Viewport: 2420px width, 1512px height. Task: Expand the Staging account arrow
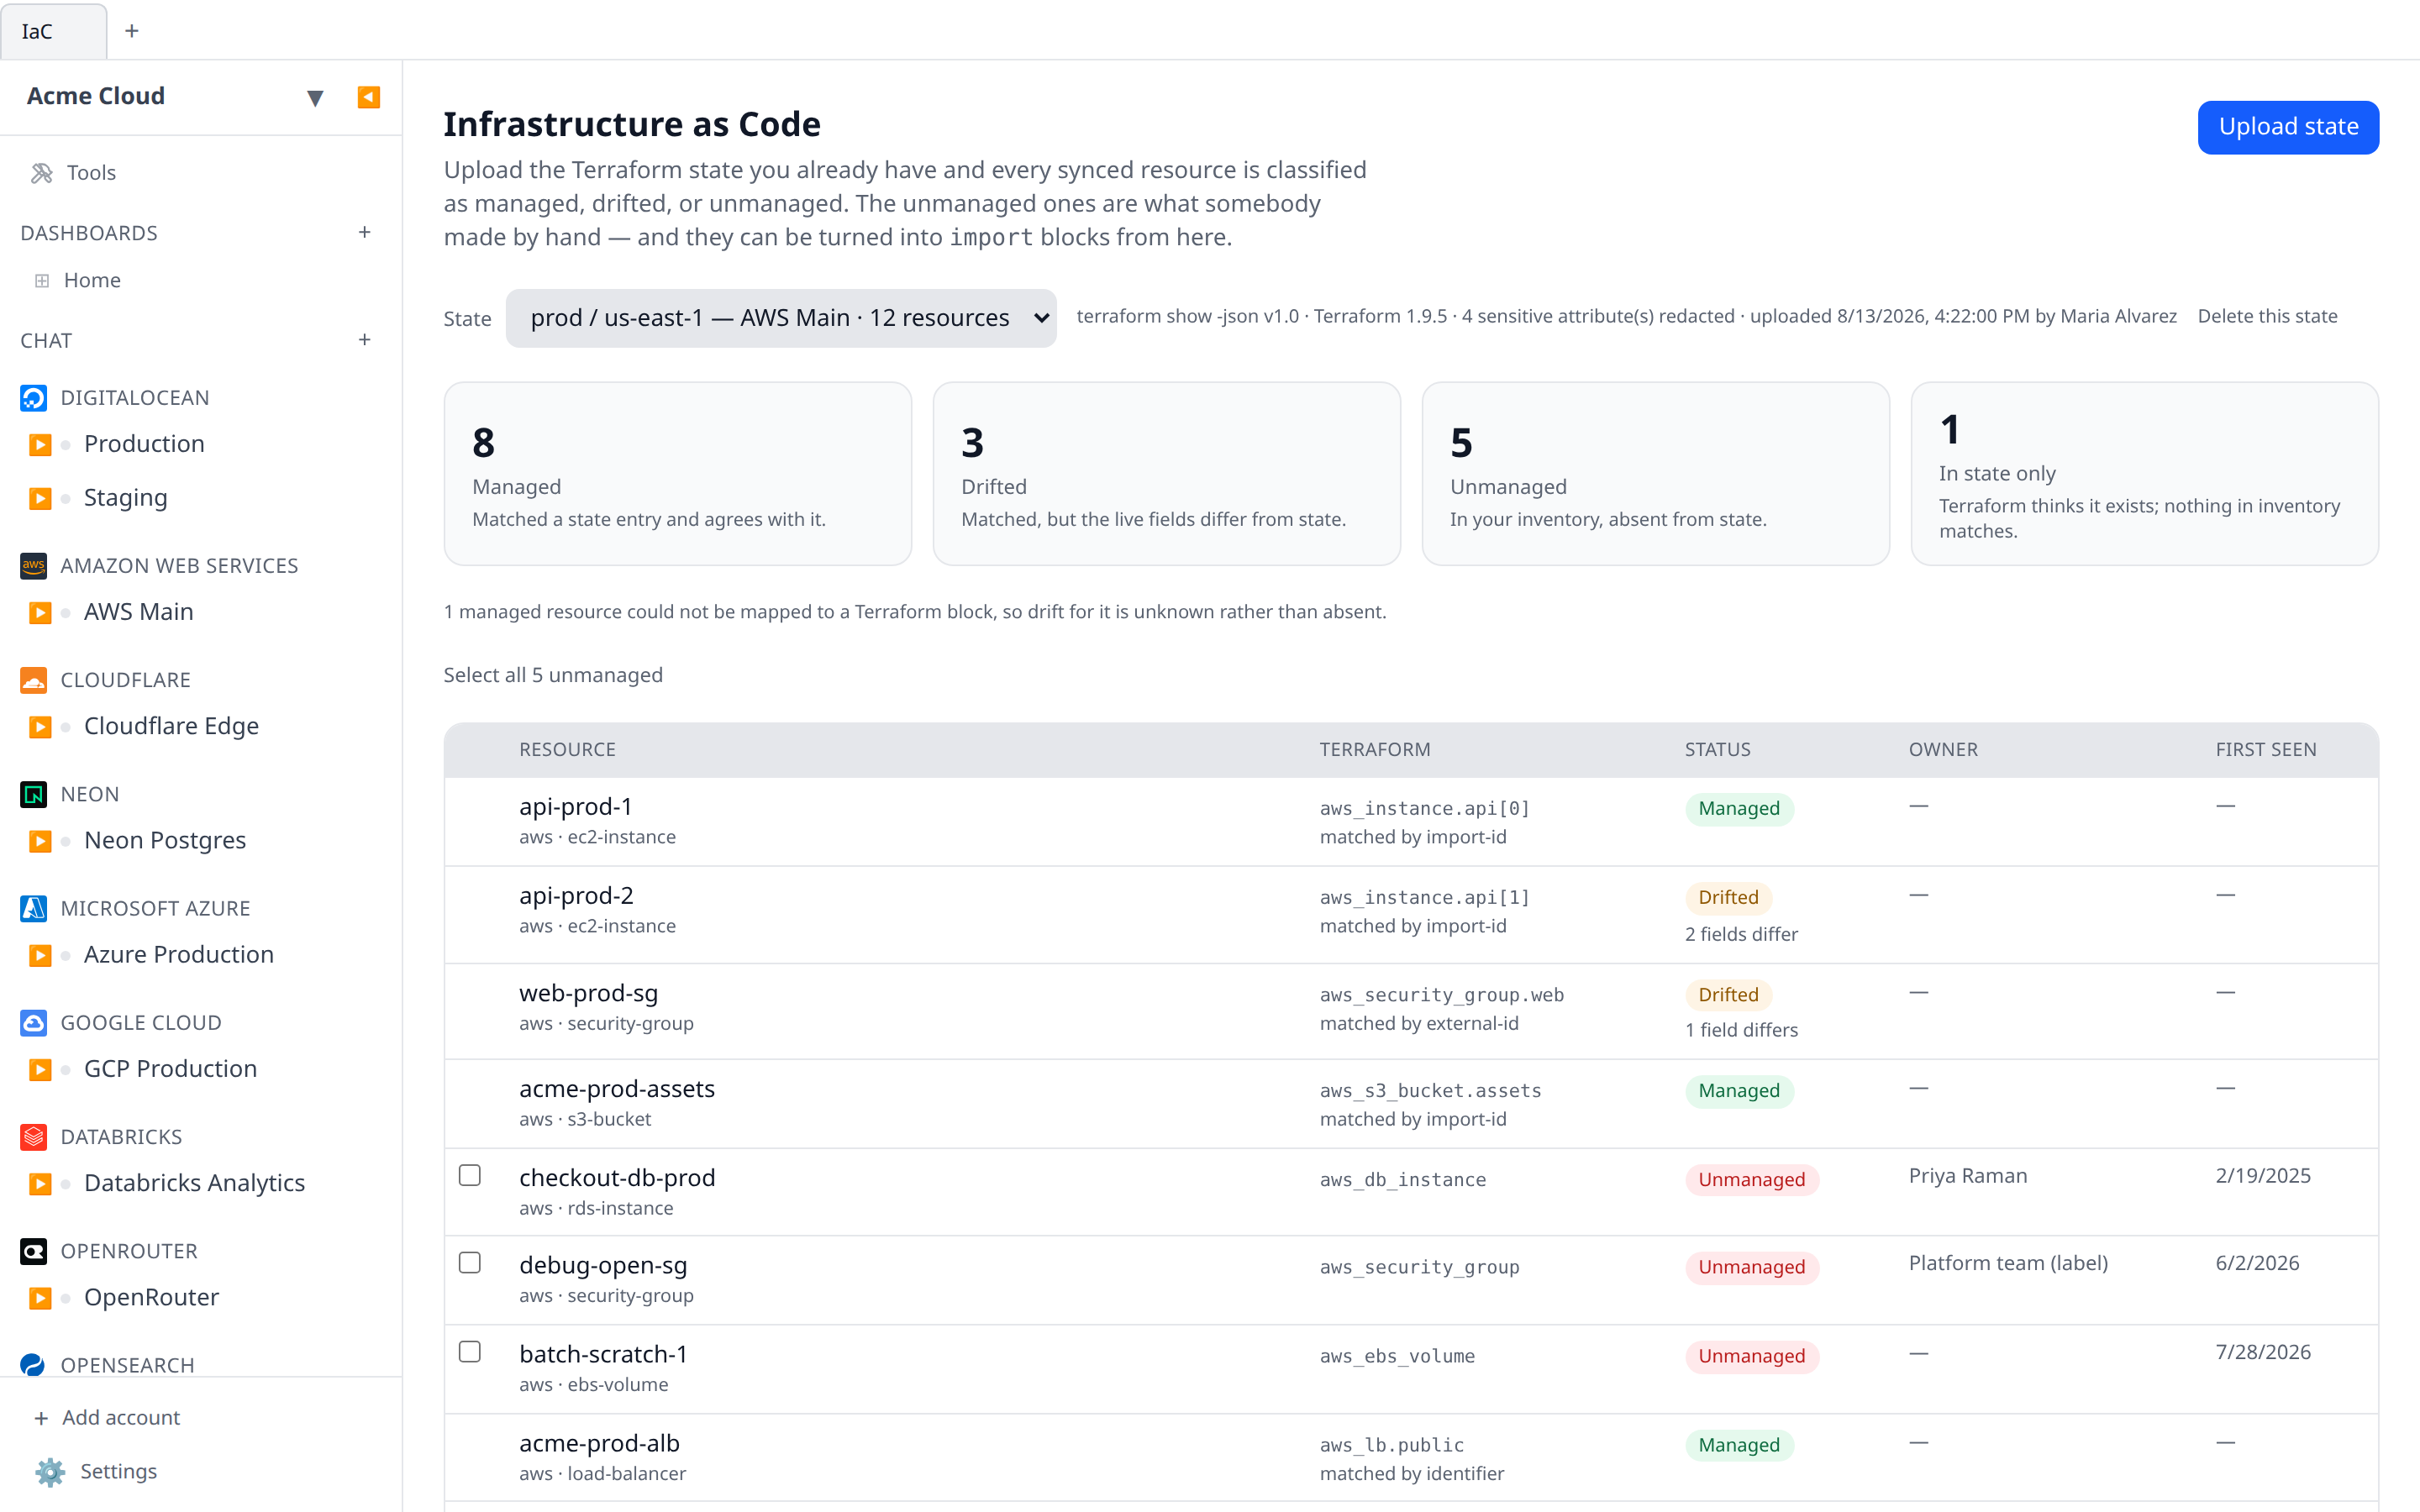40,498
